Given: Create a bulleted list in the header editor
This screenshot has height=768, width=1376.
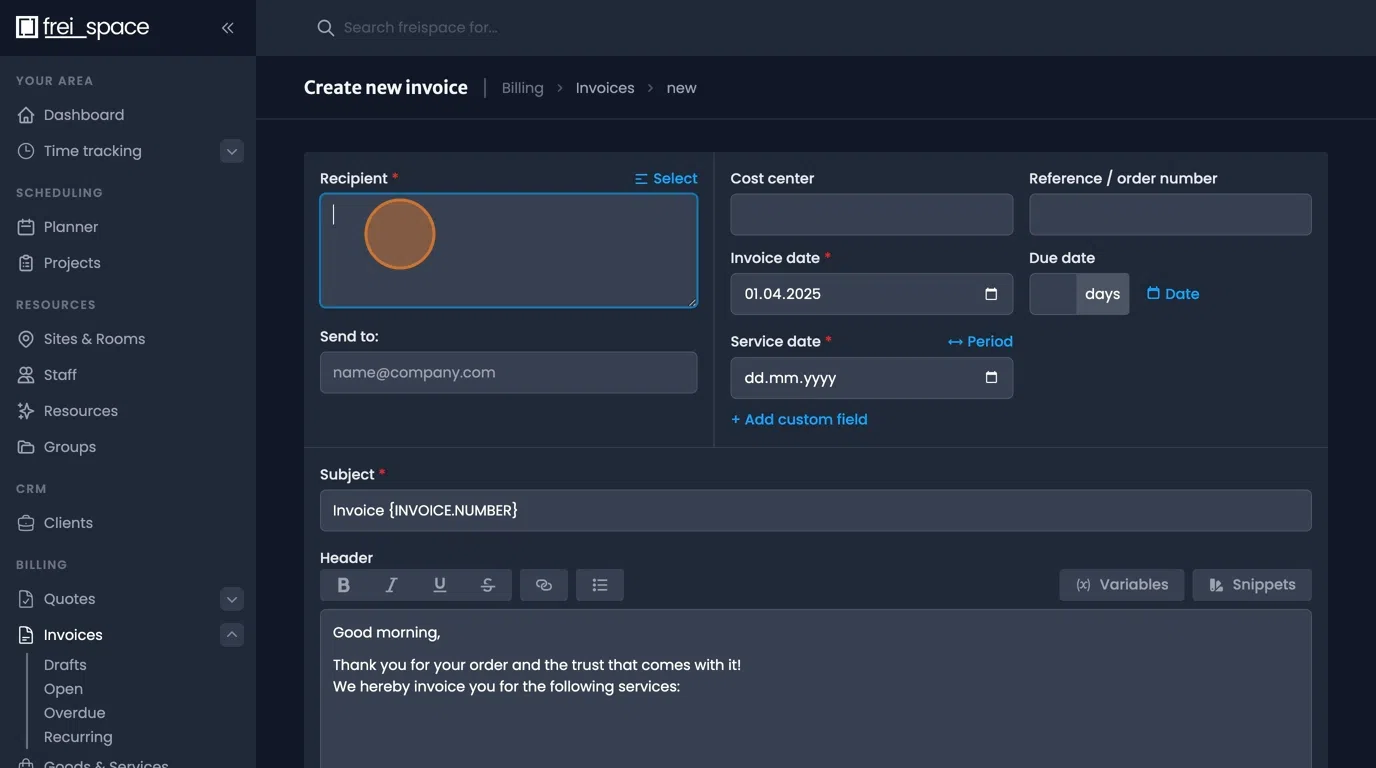Looking at the screenshot, I should [599, 584].
